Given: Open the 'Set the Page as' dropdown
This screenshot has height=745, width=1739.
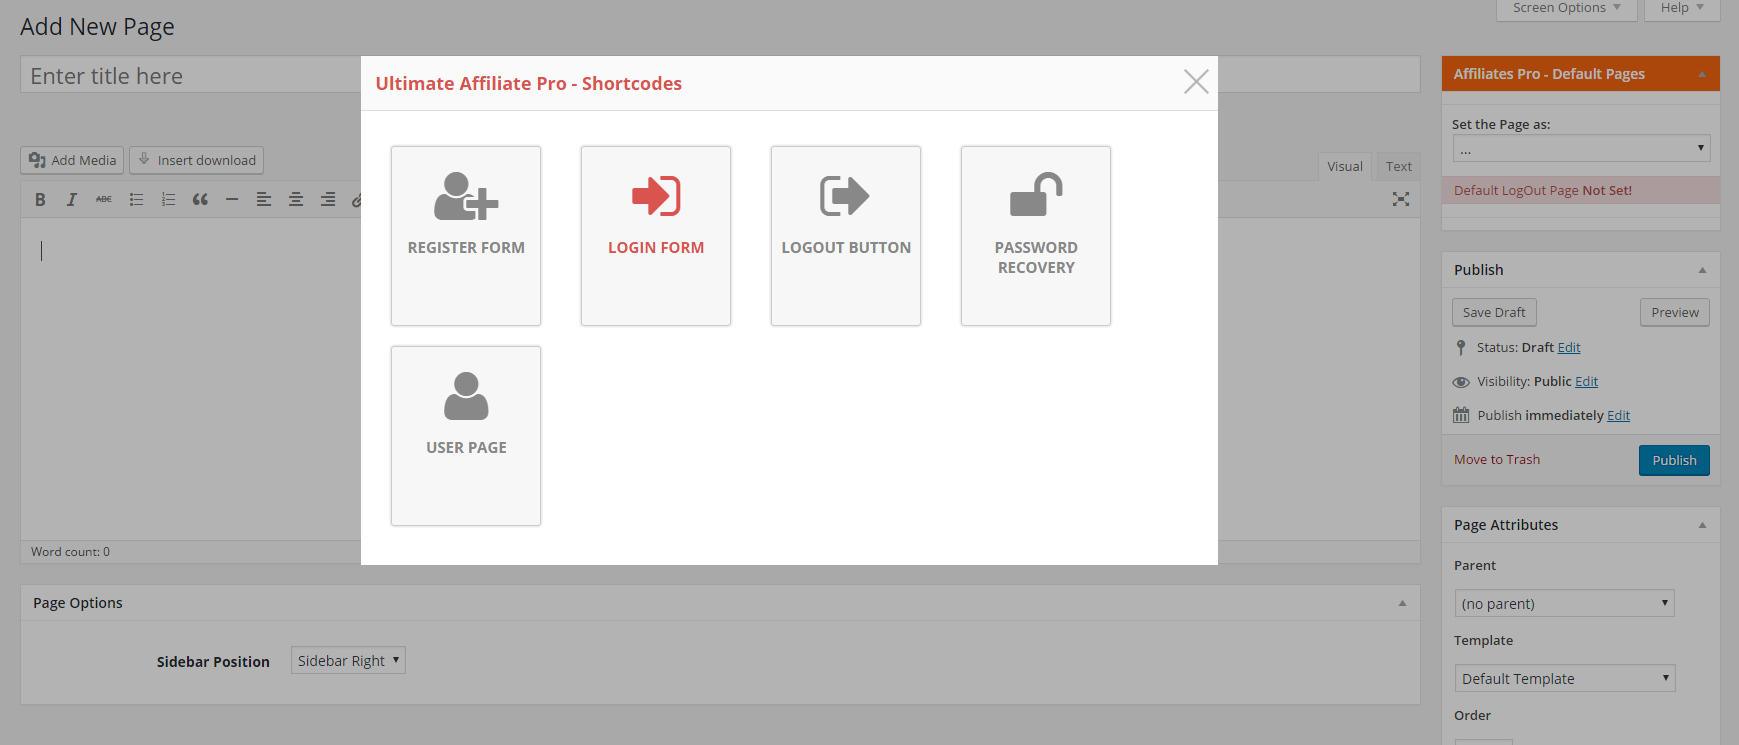Looking at the screenshot, I should click(x=1581, y=148).
